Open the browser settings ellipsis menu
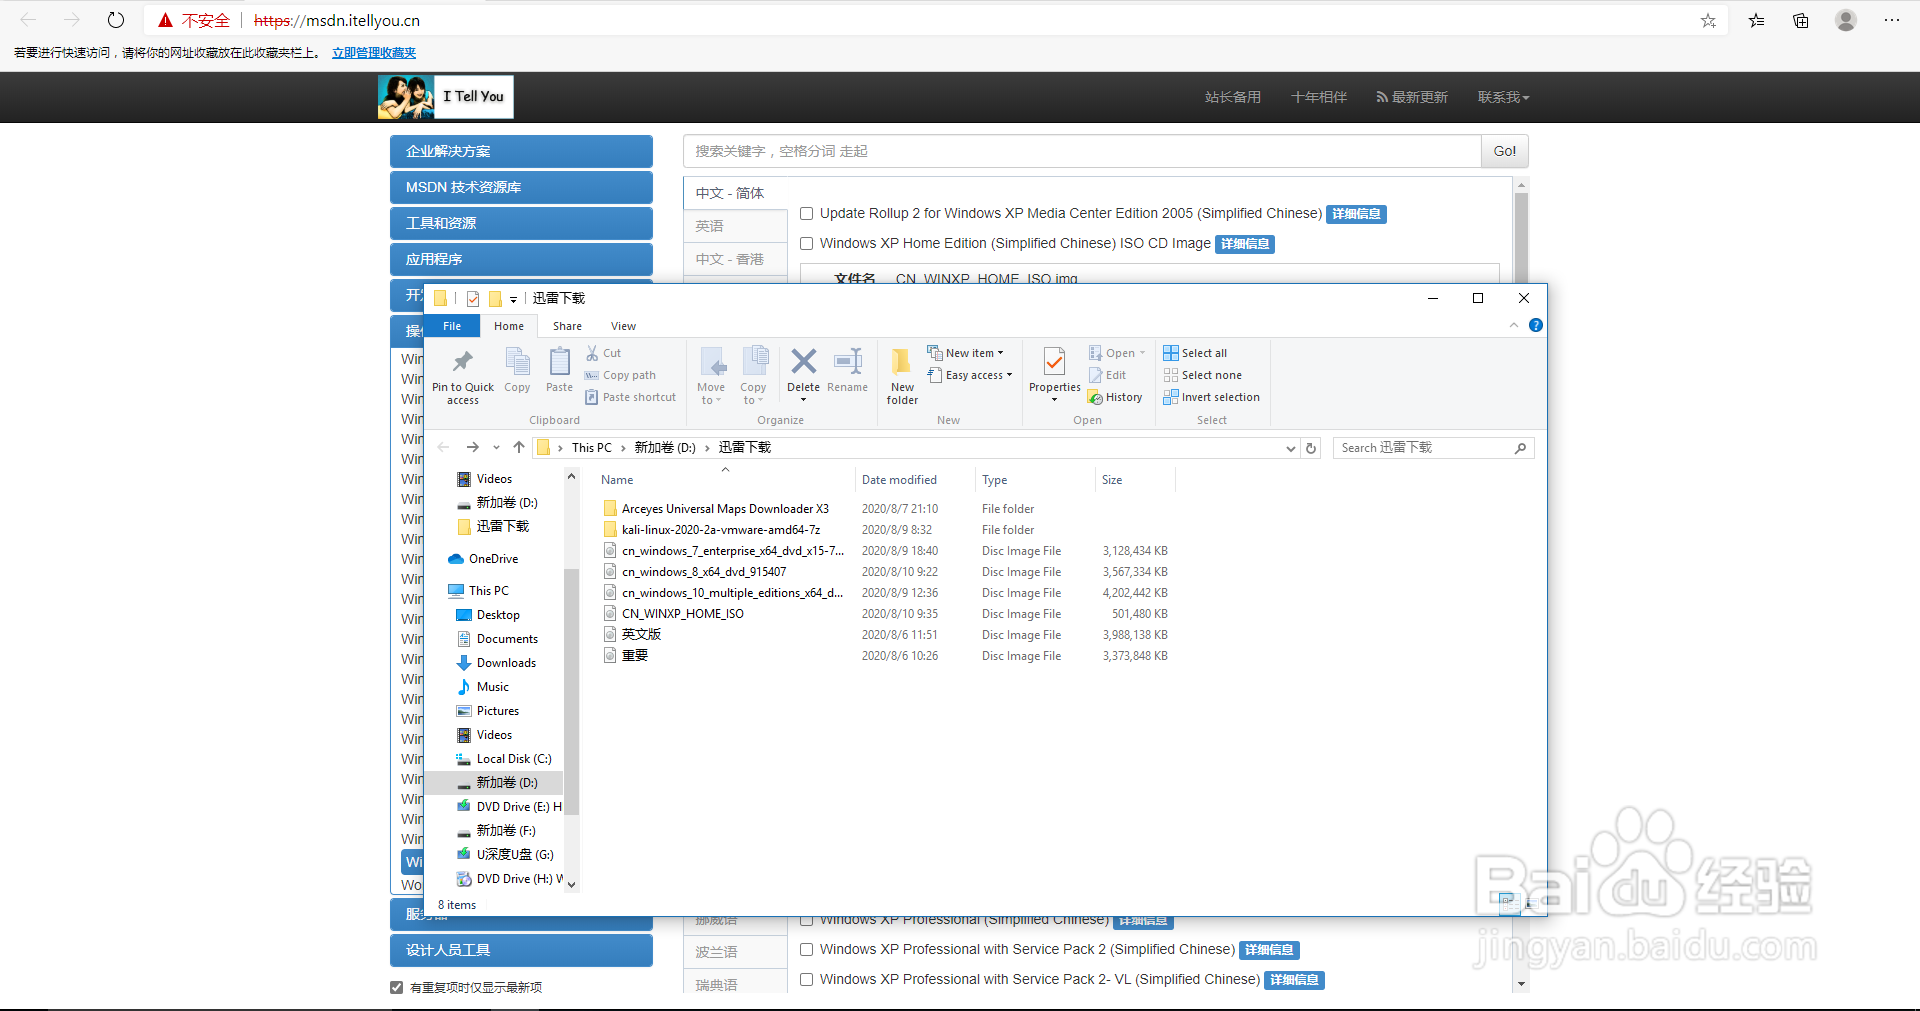 [x=1891, y=20]
